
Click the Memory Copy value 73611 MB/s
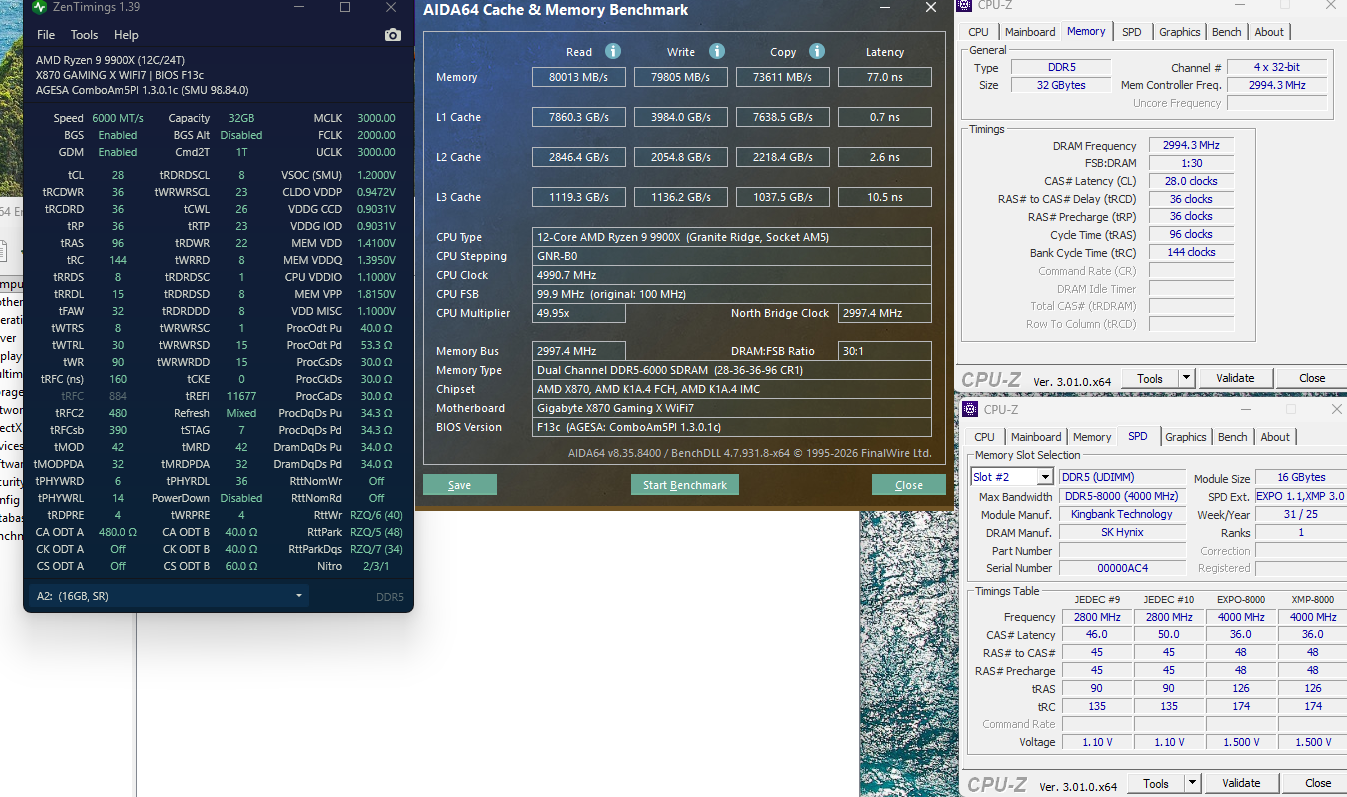pos(783,77)
